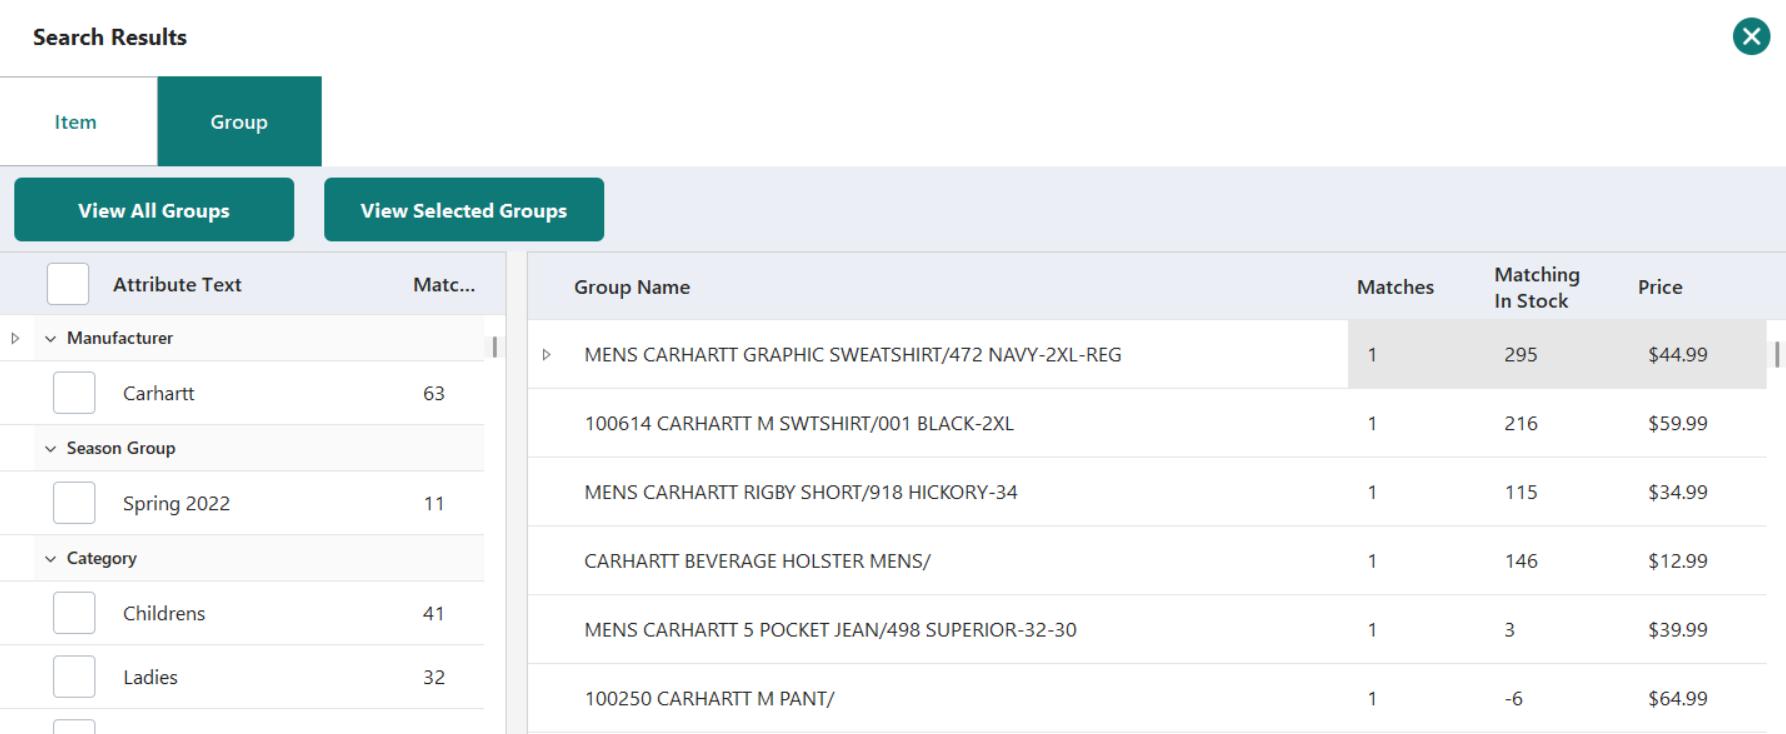Screen dimensions: 1786x734
Task: Check the Childrens category checkbox
Action: [x=74, y=613]
